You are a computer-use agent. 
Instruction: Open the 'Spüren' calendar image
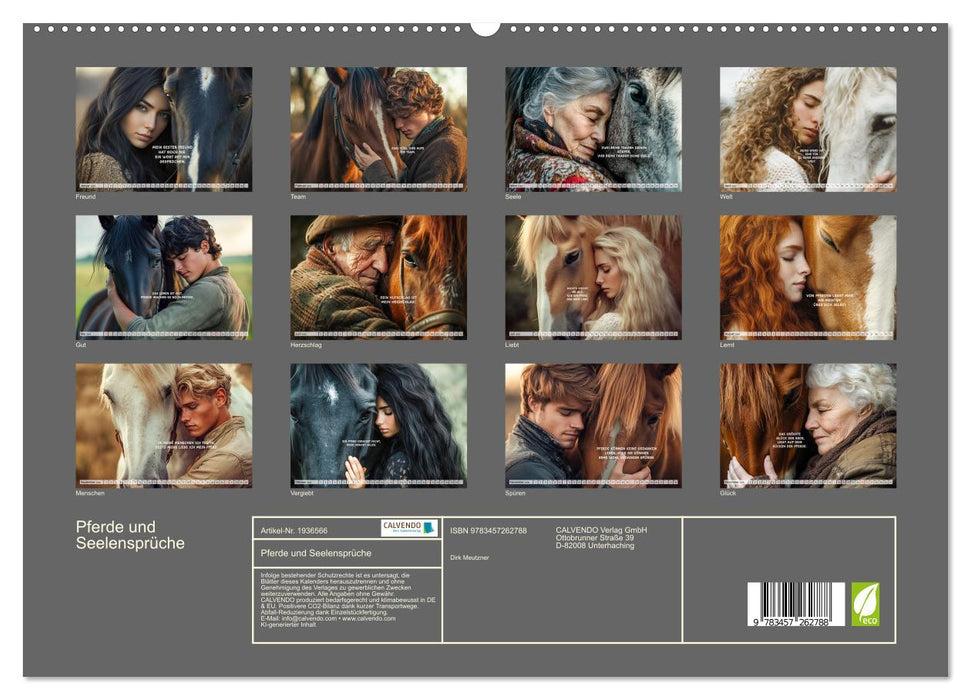pyautogui.click(x=593, y=425)
